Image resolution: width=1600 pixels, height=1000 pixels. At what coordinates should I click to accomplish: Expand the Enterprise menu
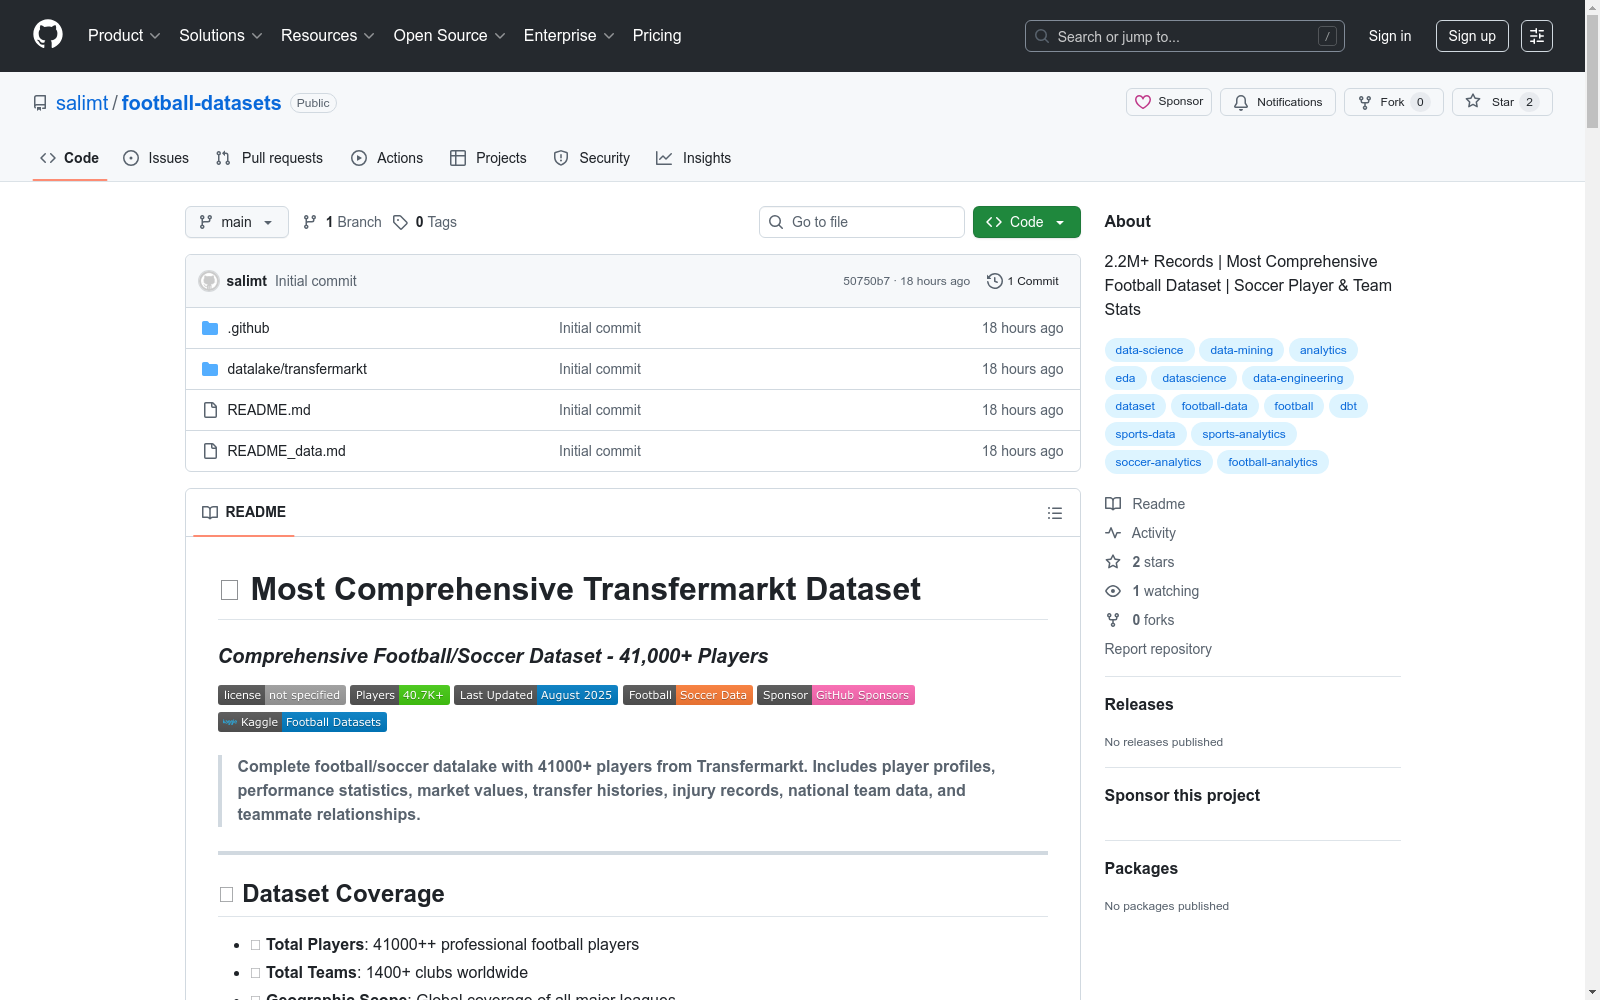click(x=569, y=36)
